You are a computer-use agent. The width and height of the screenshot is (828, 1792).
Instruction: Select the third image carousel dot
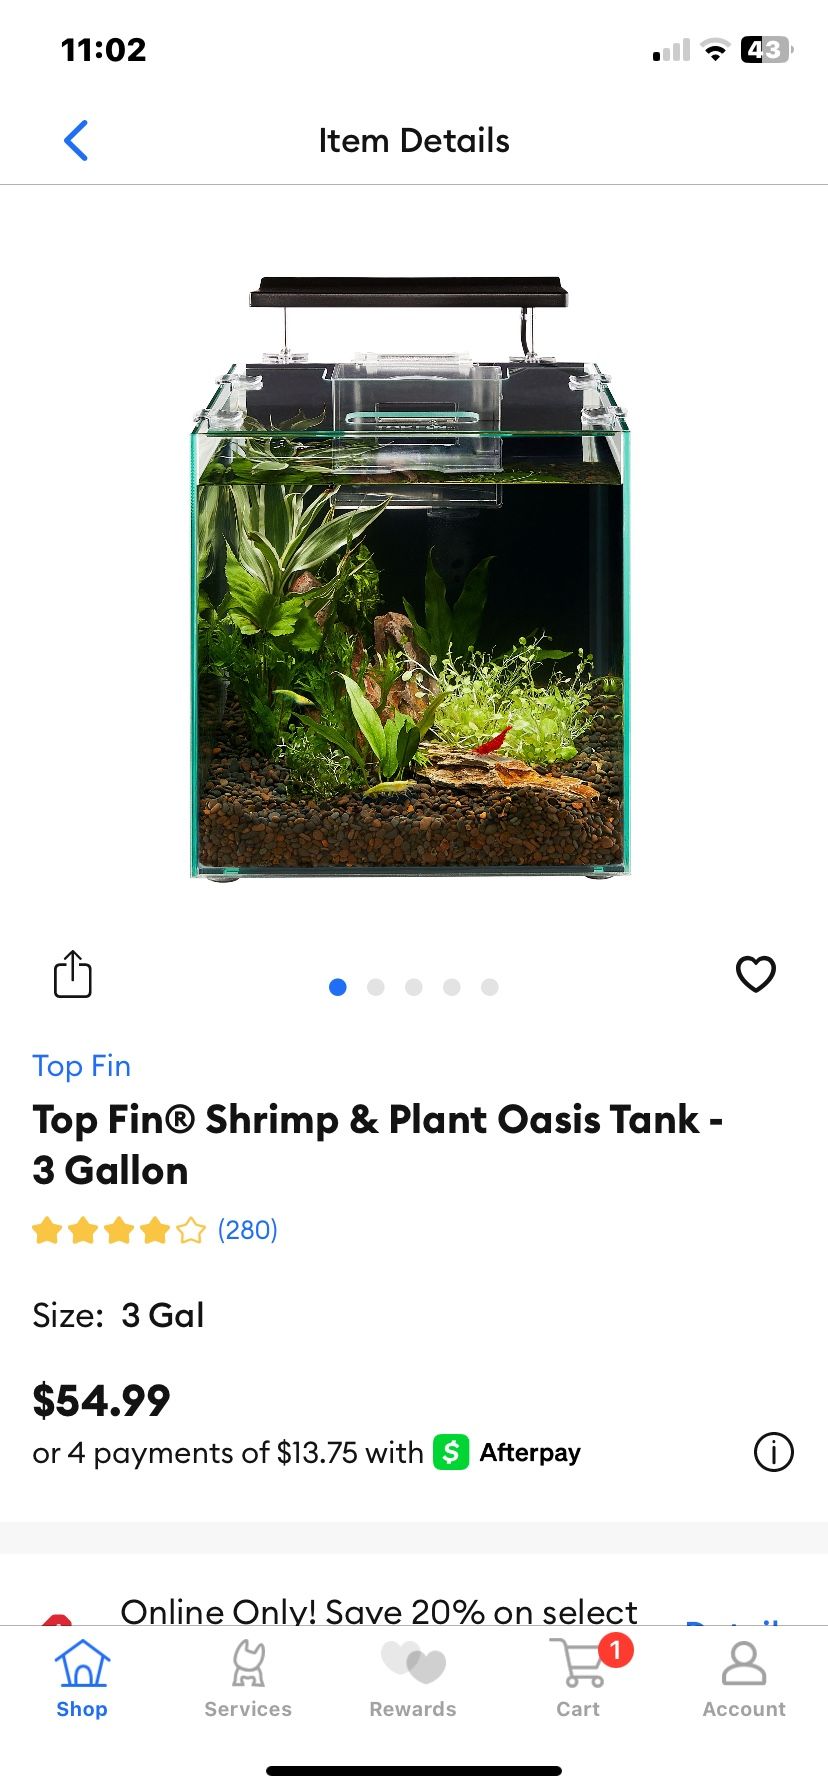click(x=414, y=988)
